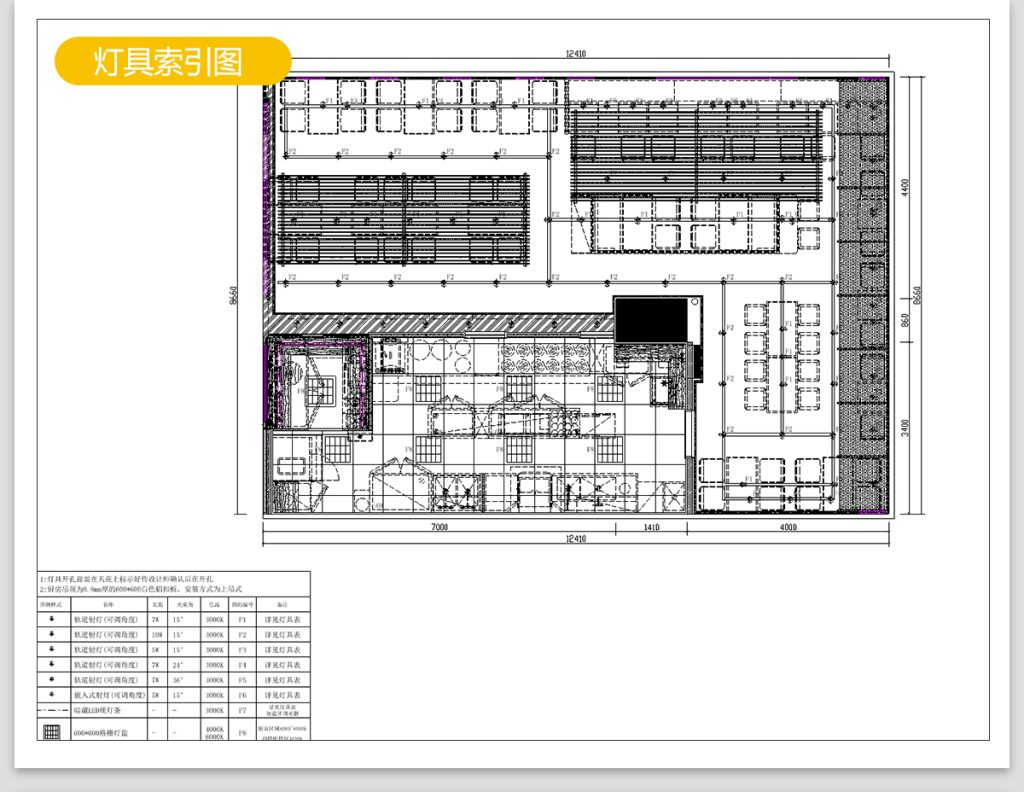The width and height of the screenshot is (1024, 792).
Task: Click the F6 recessed spotlight legend symbol
Action: [x=52, y=694]
